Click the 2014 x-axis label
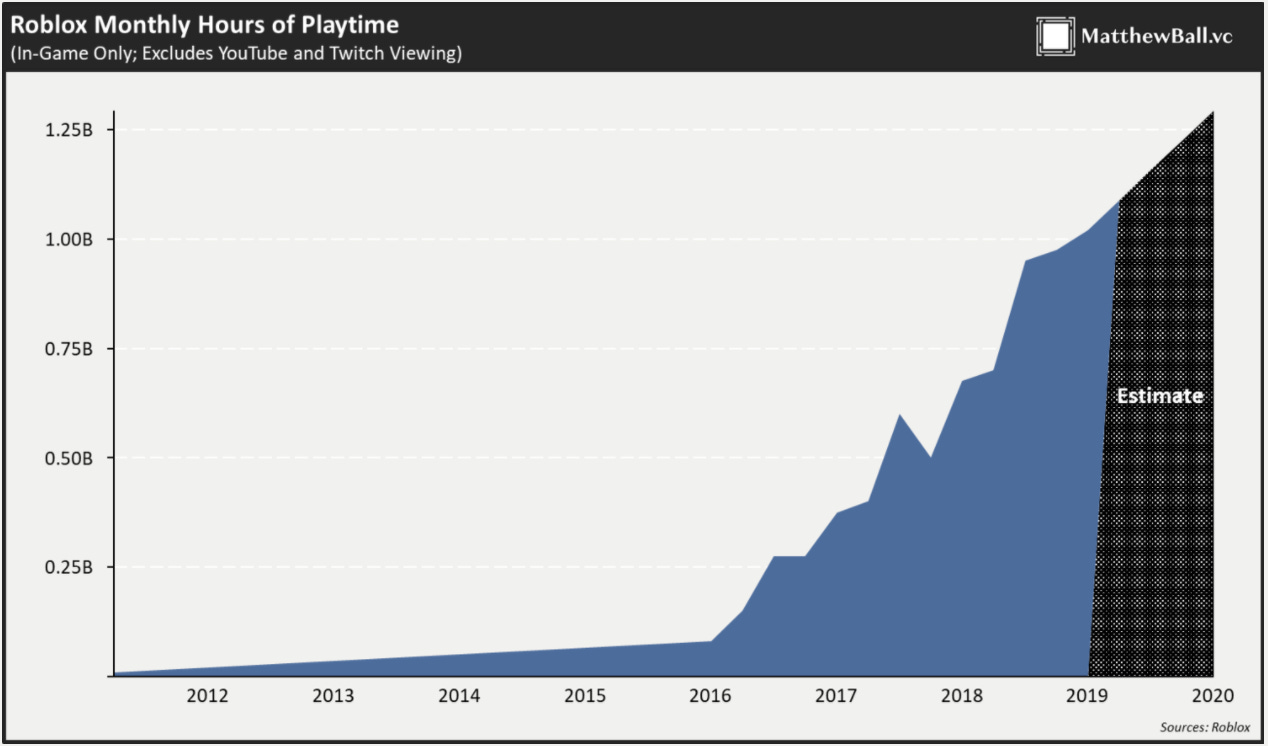Viewport: 1268px width, 746px height. click(x=459, y=695)
